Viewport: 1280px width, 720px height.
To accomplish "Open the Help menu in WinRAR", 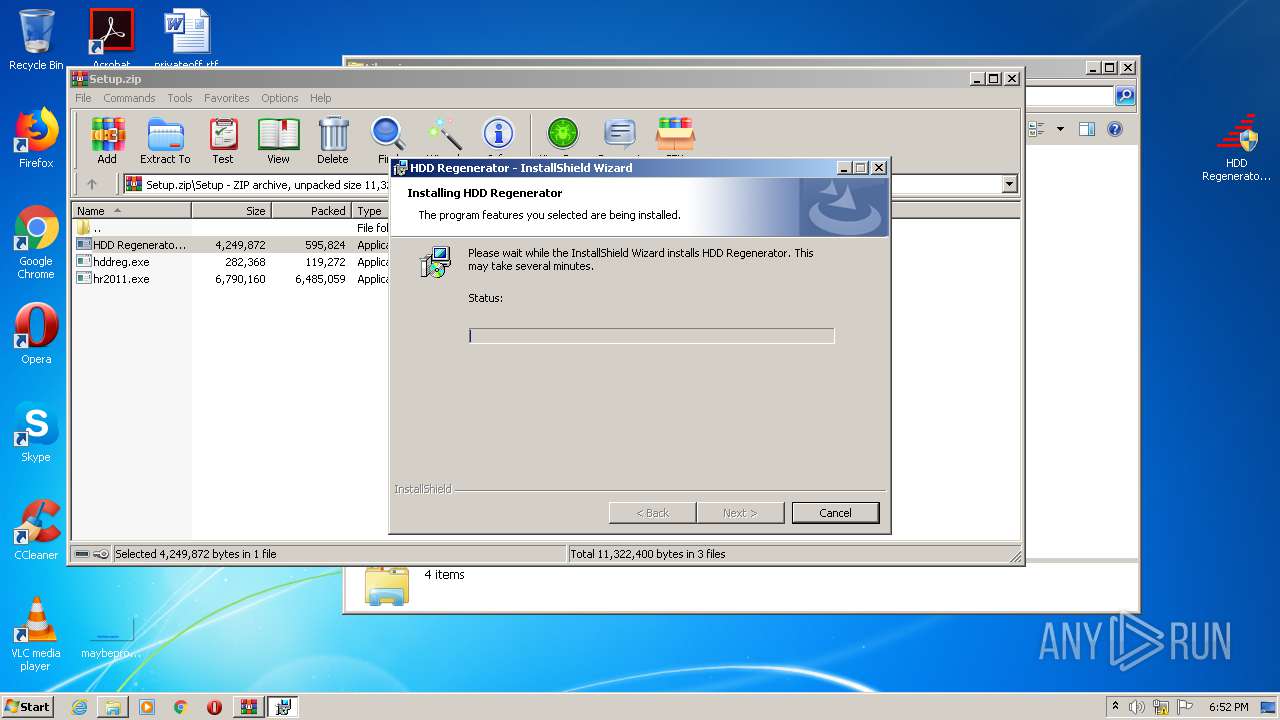I will click(320, 98).
